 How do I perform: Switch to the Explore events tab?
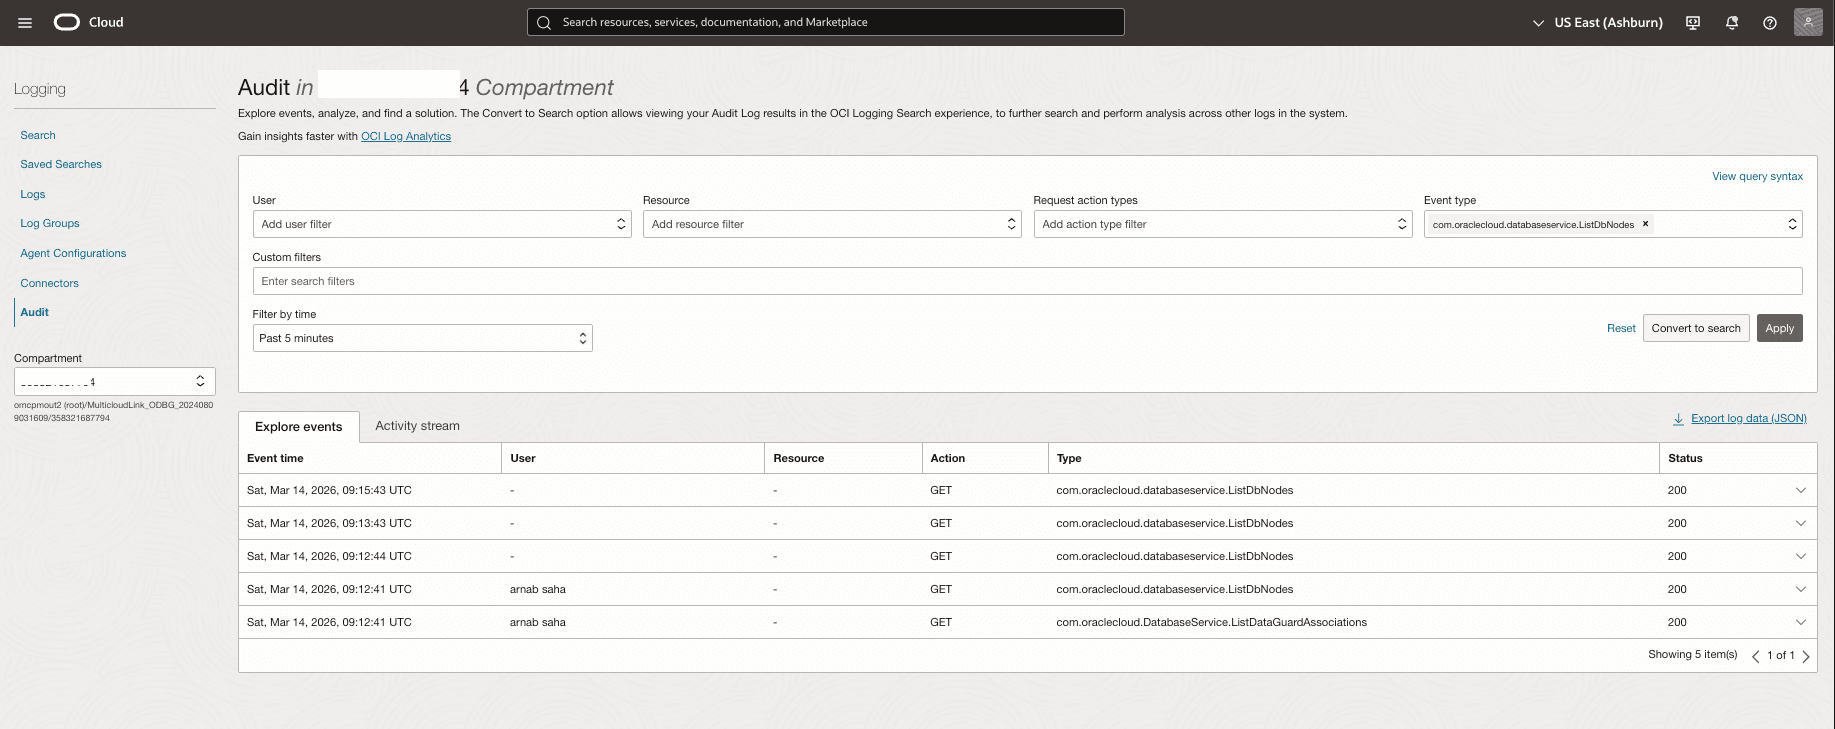[x=299, y=426]
